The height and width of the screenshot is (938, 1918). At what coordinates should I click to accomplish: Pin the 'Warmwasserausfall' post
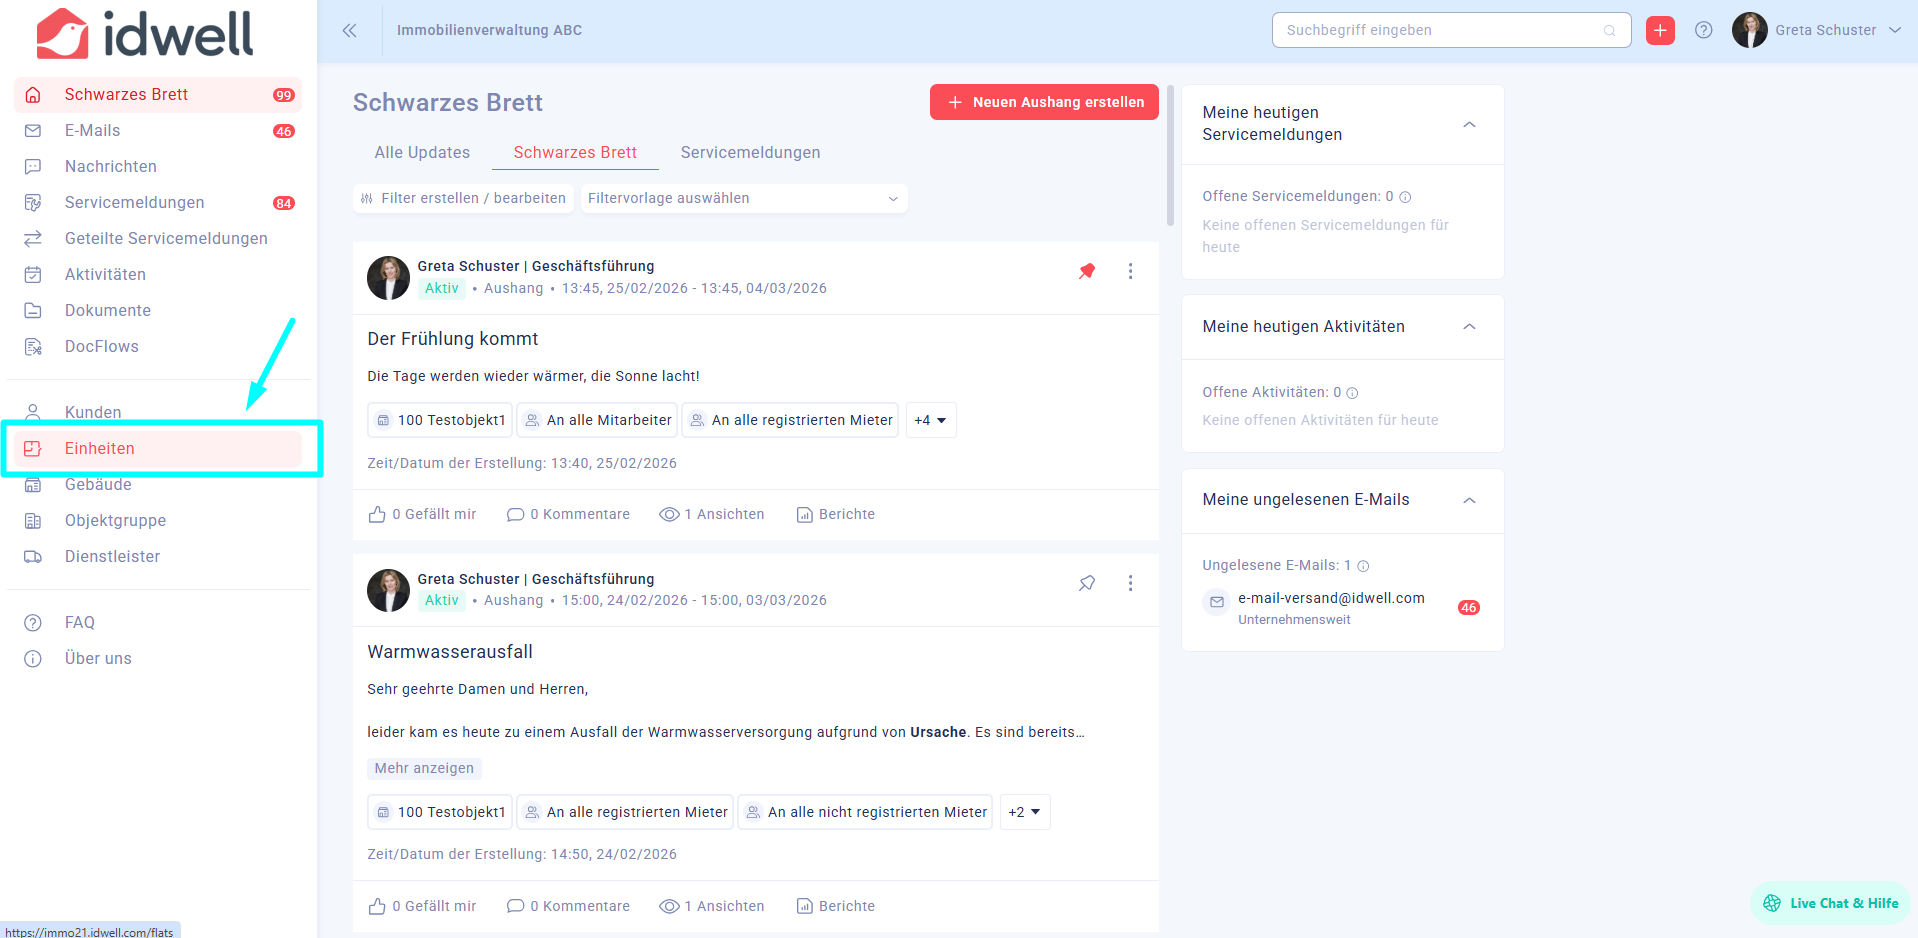(1087, 583)
